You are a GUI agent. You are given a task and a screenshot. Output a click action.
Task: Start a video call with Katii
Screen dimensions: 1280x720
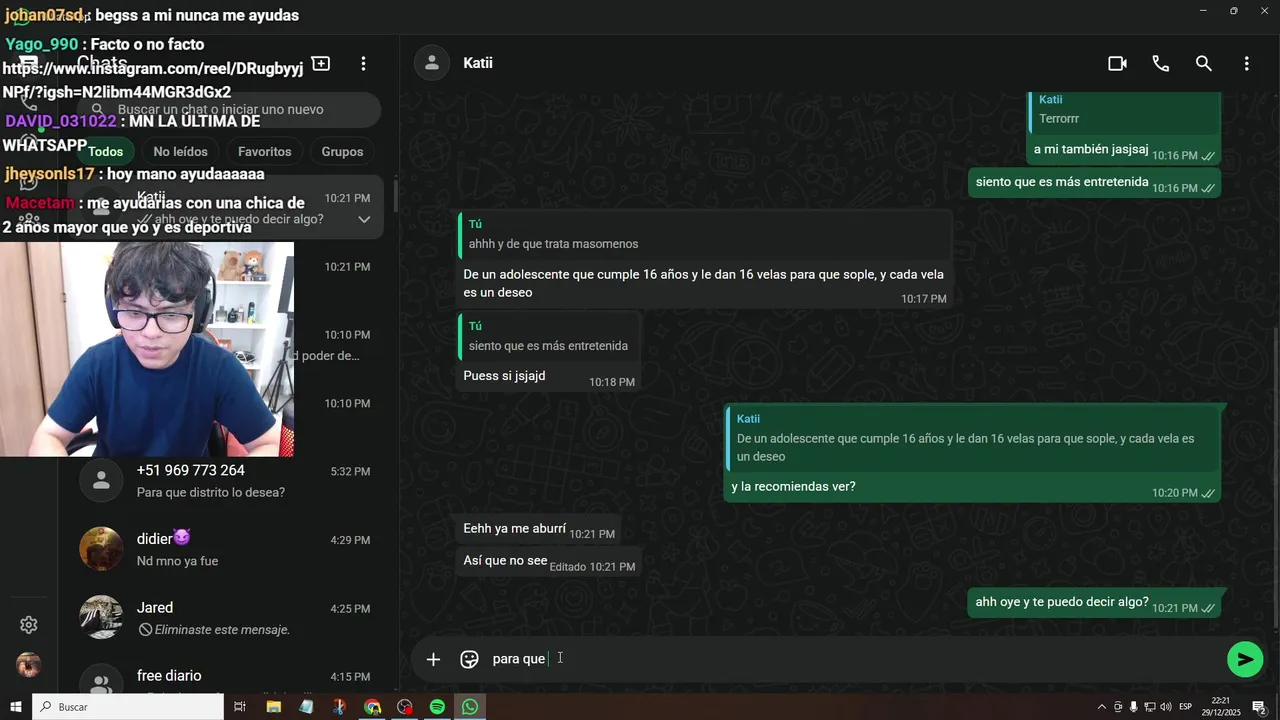click(1117, 63)
